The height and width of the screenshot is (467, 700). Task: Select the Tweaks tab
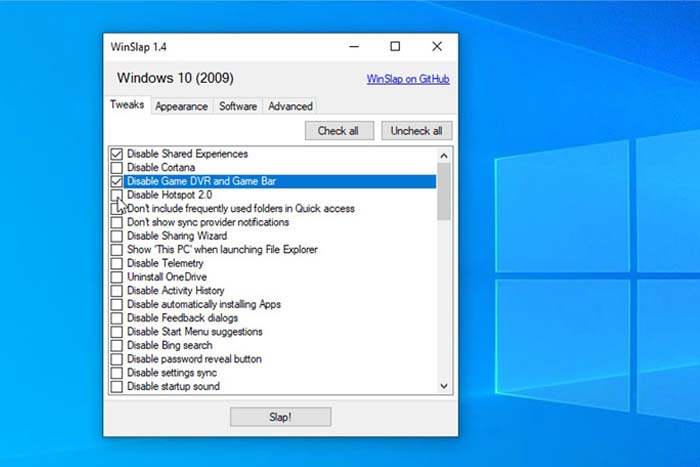(x=127, y=105)
